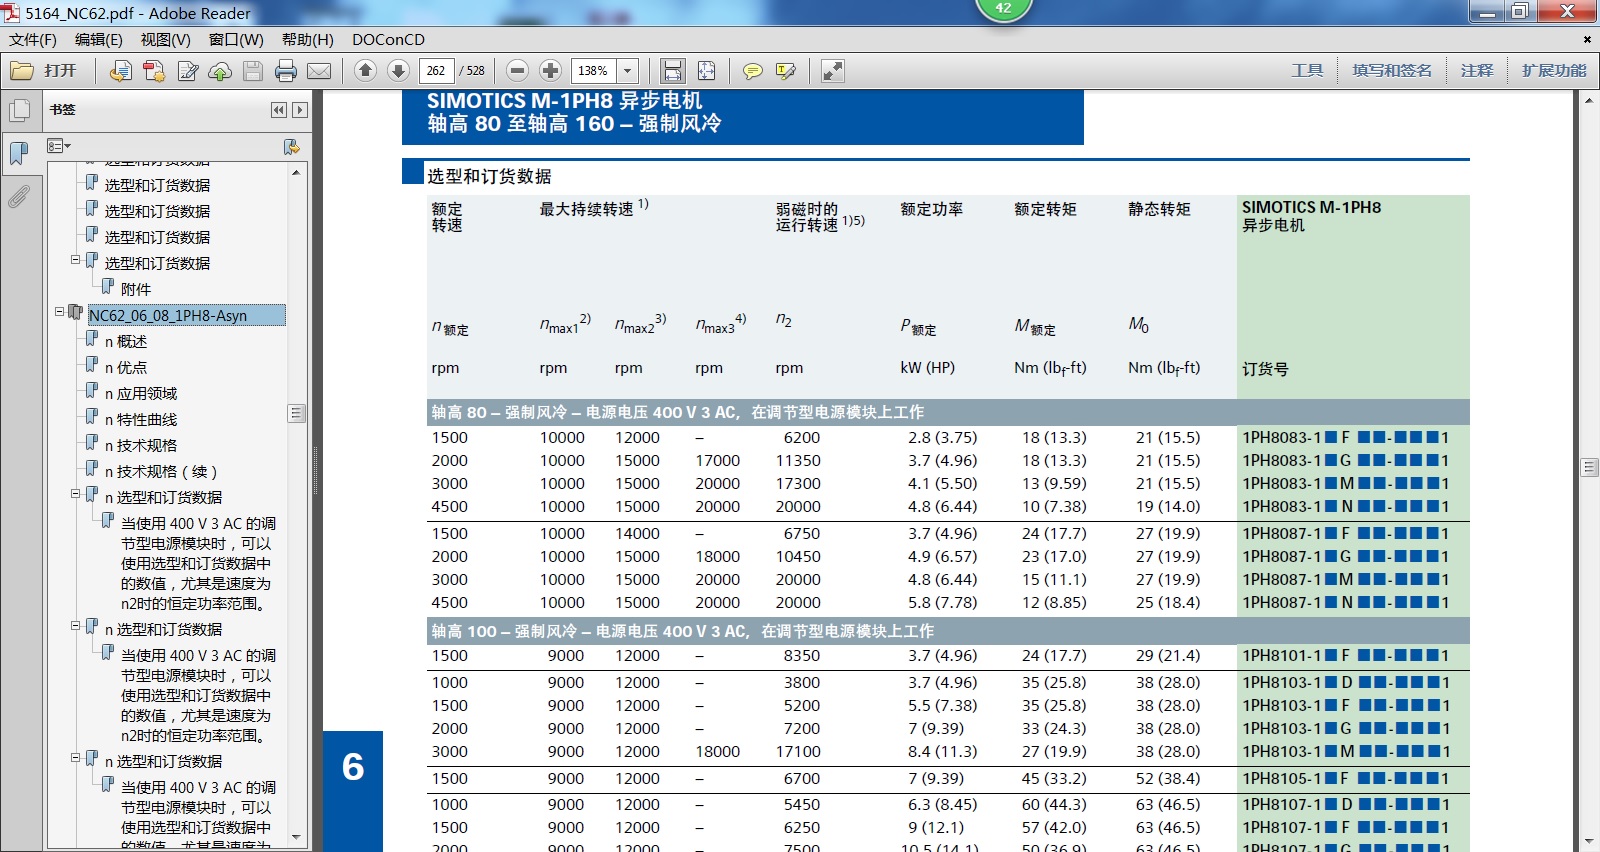Click the document scrollbar down arrow

tap(1589, 842)
